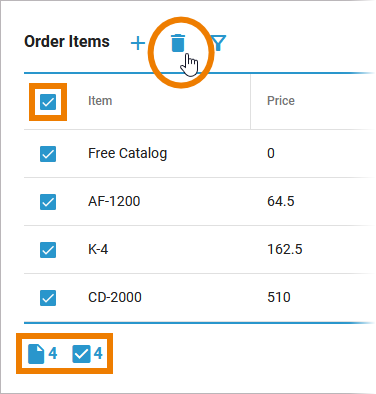Toggle the select-all header checkbox
Viewport: 376px width, 394px height.
48,102
